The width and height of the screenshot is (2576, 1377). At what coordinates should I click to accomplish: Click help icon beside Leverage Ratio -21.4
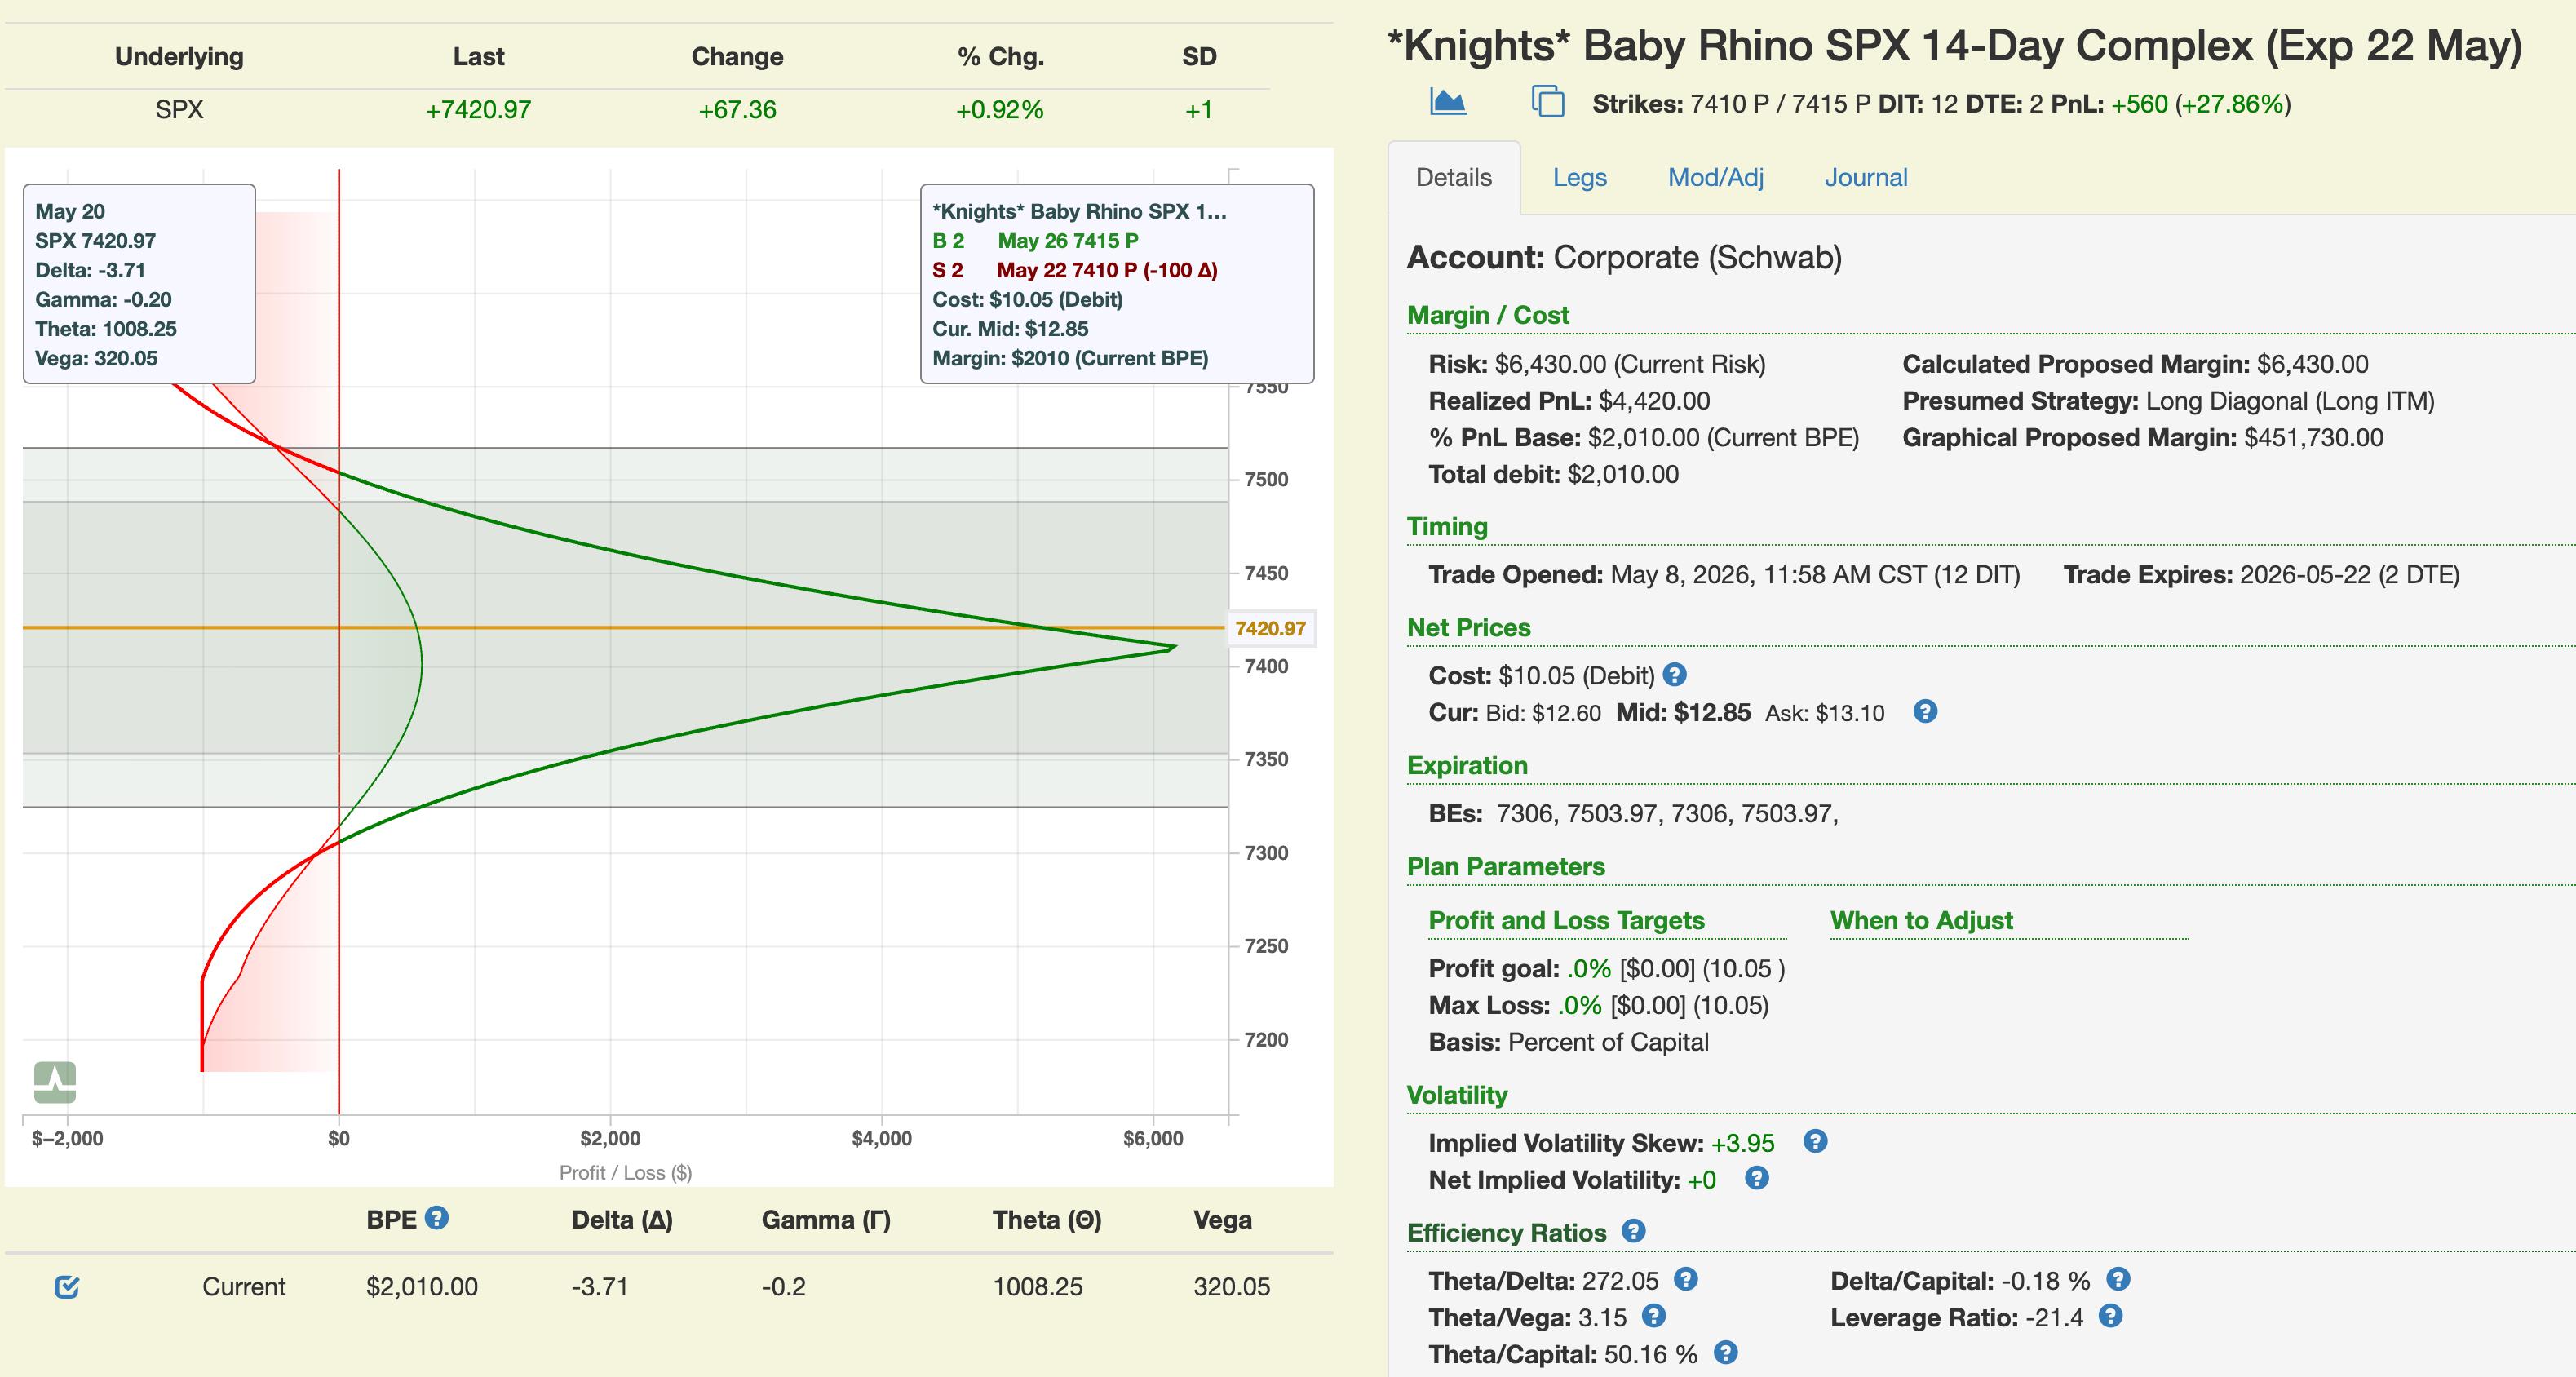pos(2111,1316)
